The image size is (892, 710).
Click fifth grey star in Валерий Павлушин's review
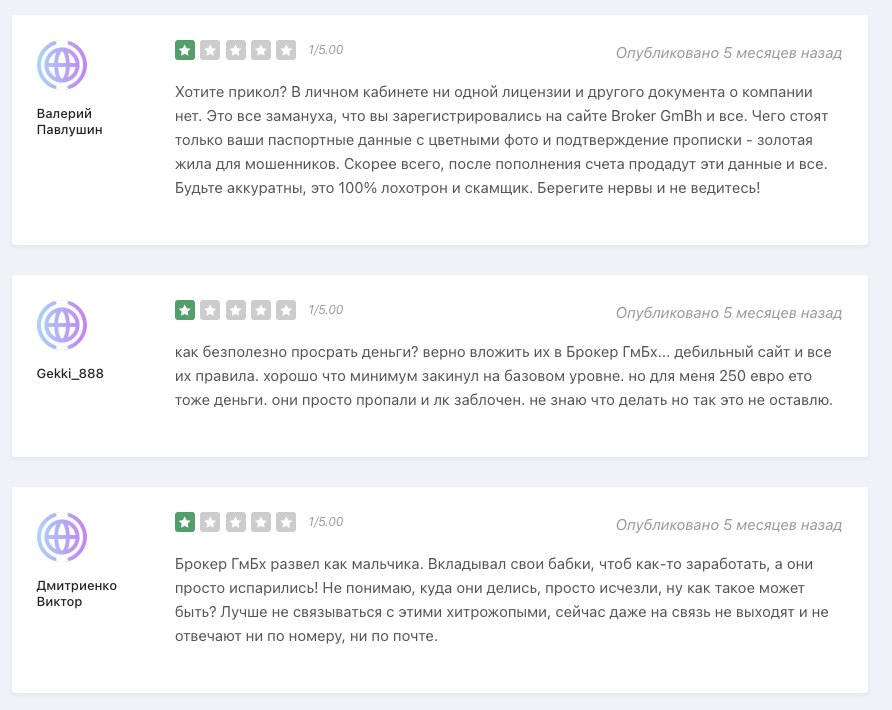[x=286, y=50]
